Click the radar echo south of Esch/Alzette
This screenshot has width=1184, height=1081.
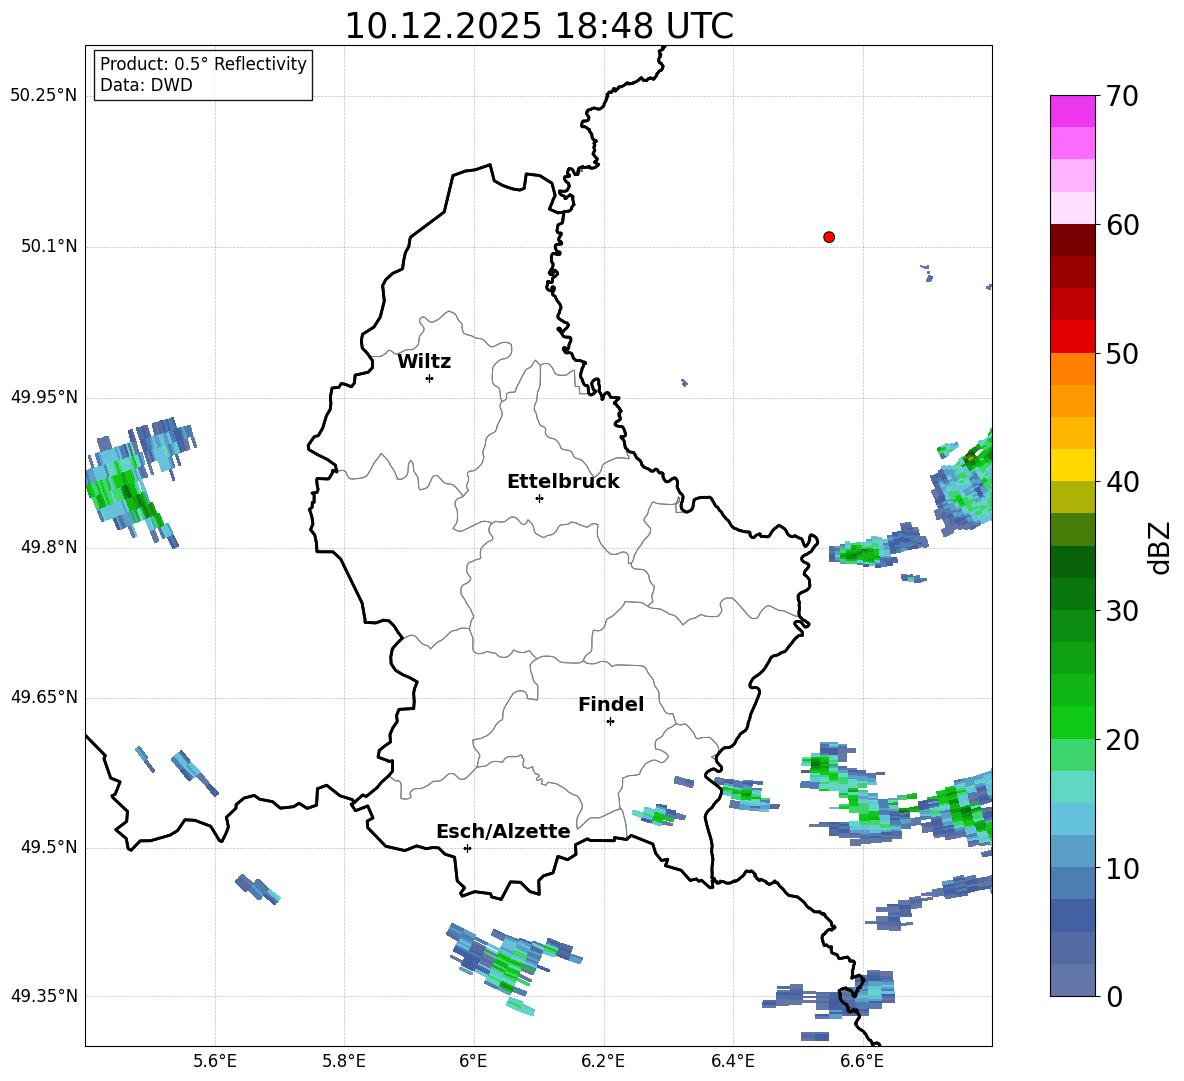pyautogui.click(x=506, y=964)
